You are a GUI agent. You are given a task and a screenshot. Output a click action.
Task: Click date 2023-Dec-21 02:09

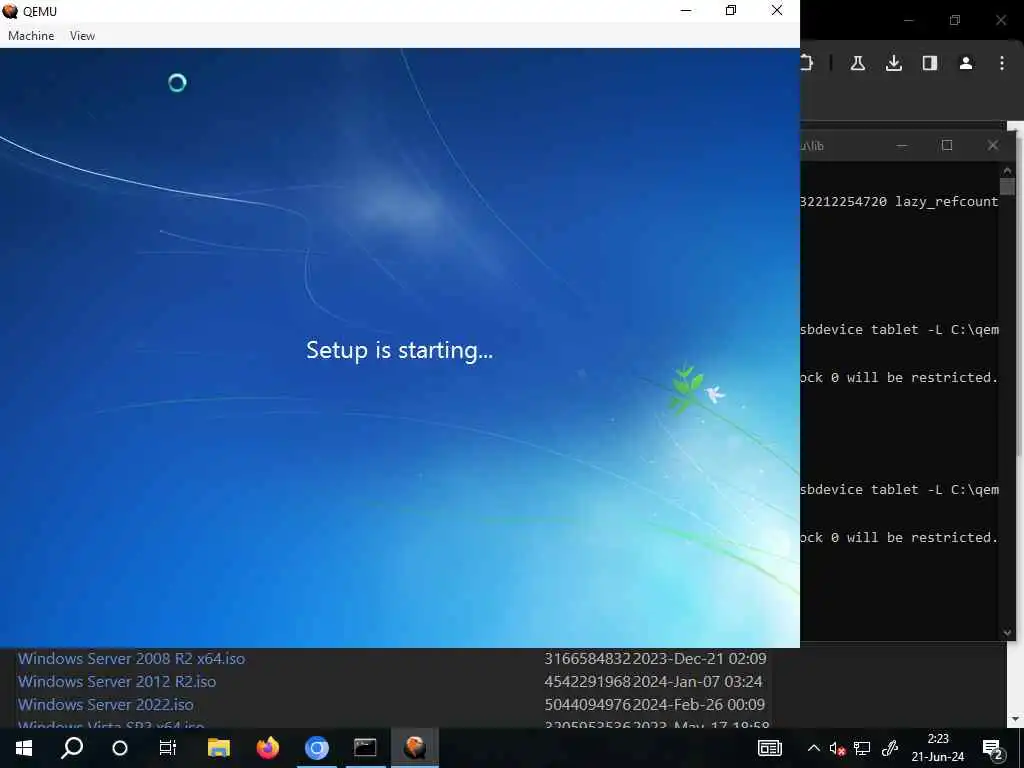pyautogui.click(x=699, y=658)
